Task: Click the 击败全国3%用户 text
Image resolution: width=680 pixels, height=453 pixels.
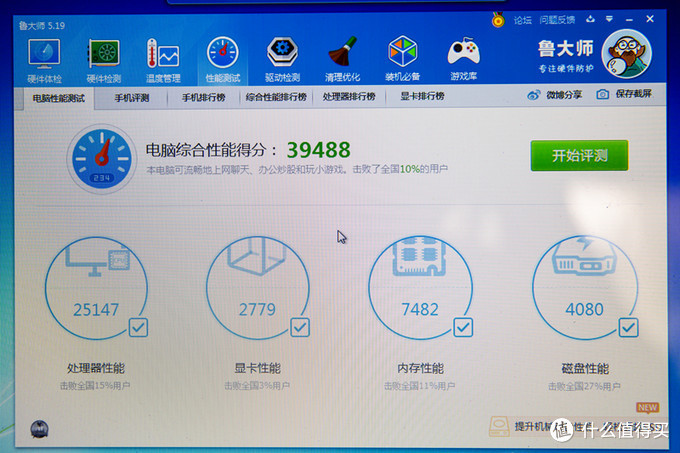Action: click(257, 385)
